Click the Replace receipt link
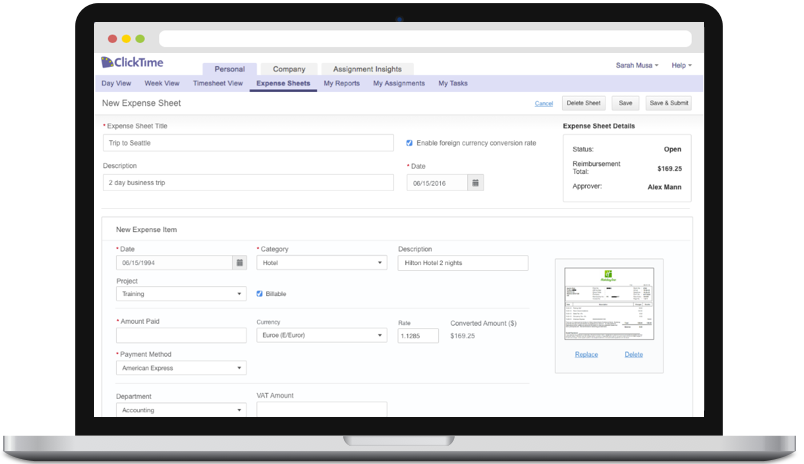The height and width of the screenshot is (464, 804). click(x=586, y=355)
